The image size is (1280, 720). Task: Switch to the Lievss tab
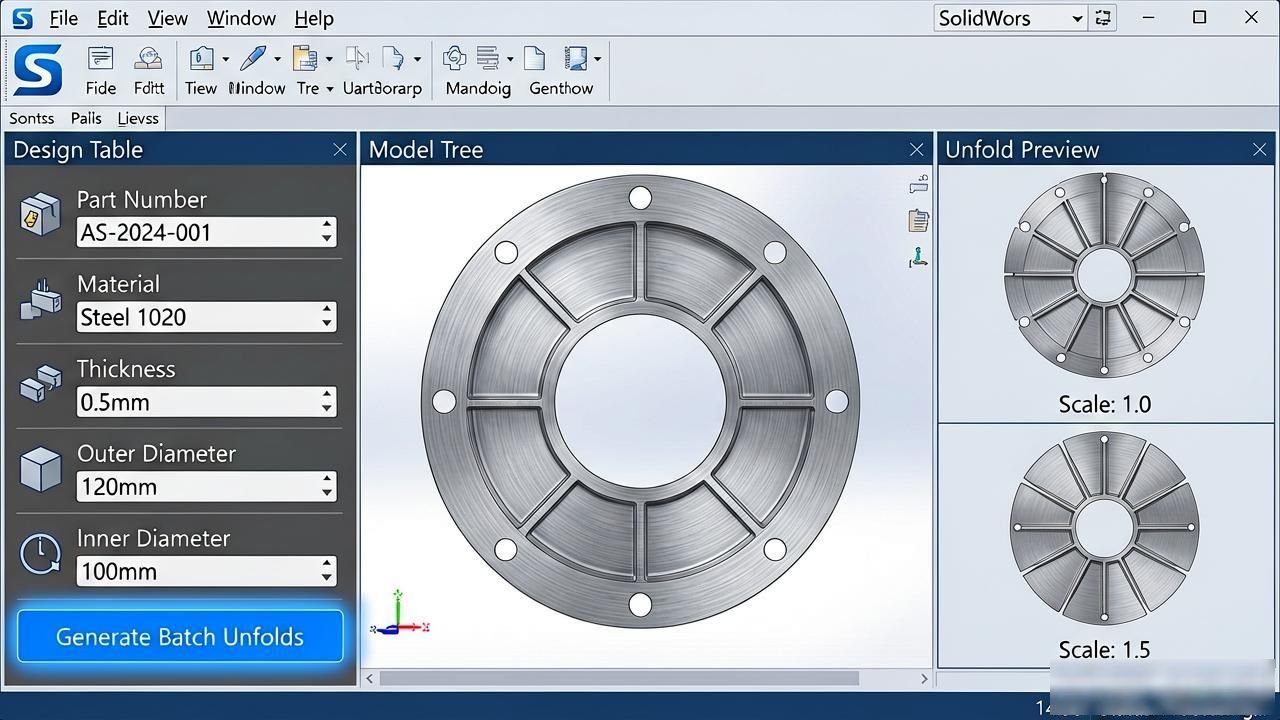click(138, 118)
